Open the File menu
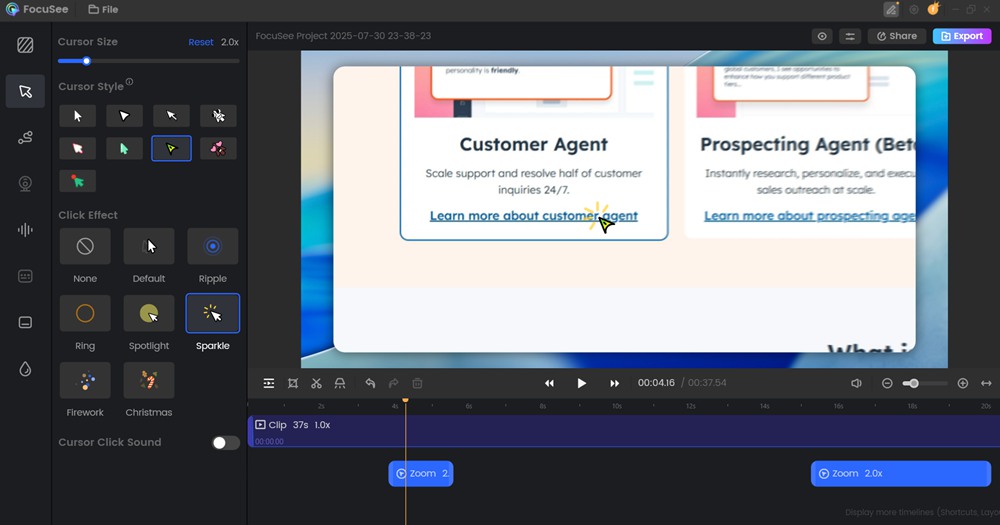This screenshot has width=1000, height=525. 103,10
